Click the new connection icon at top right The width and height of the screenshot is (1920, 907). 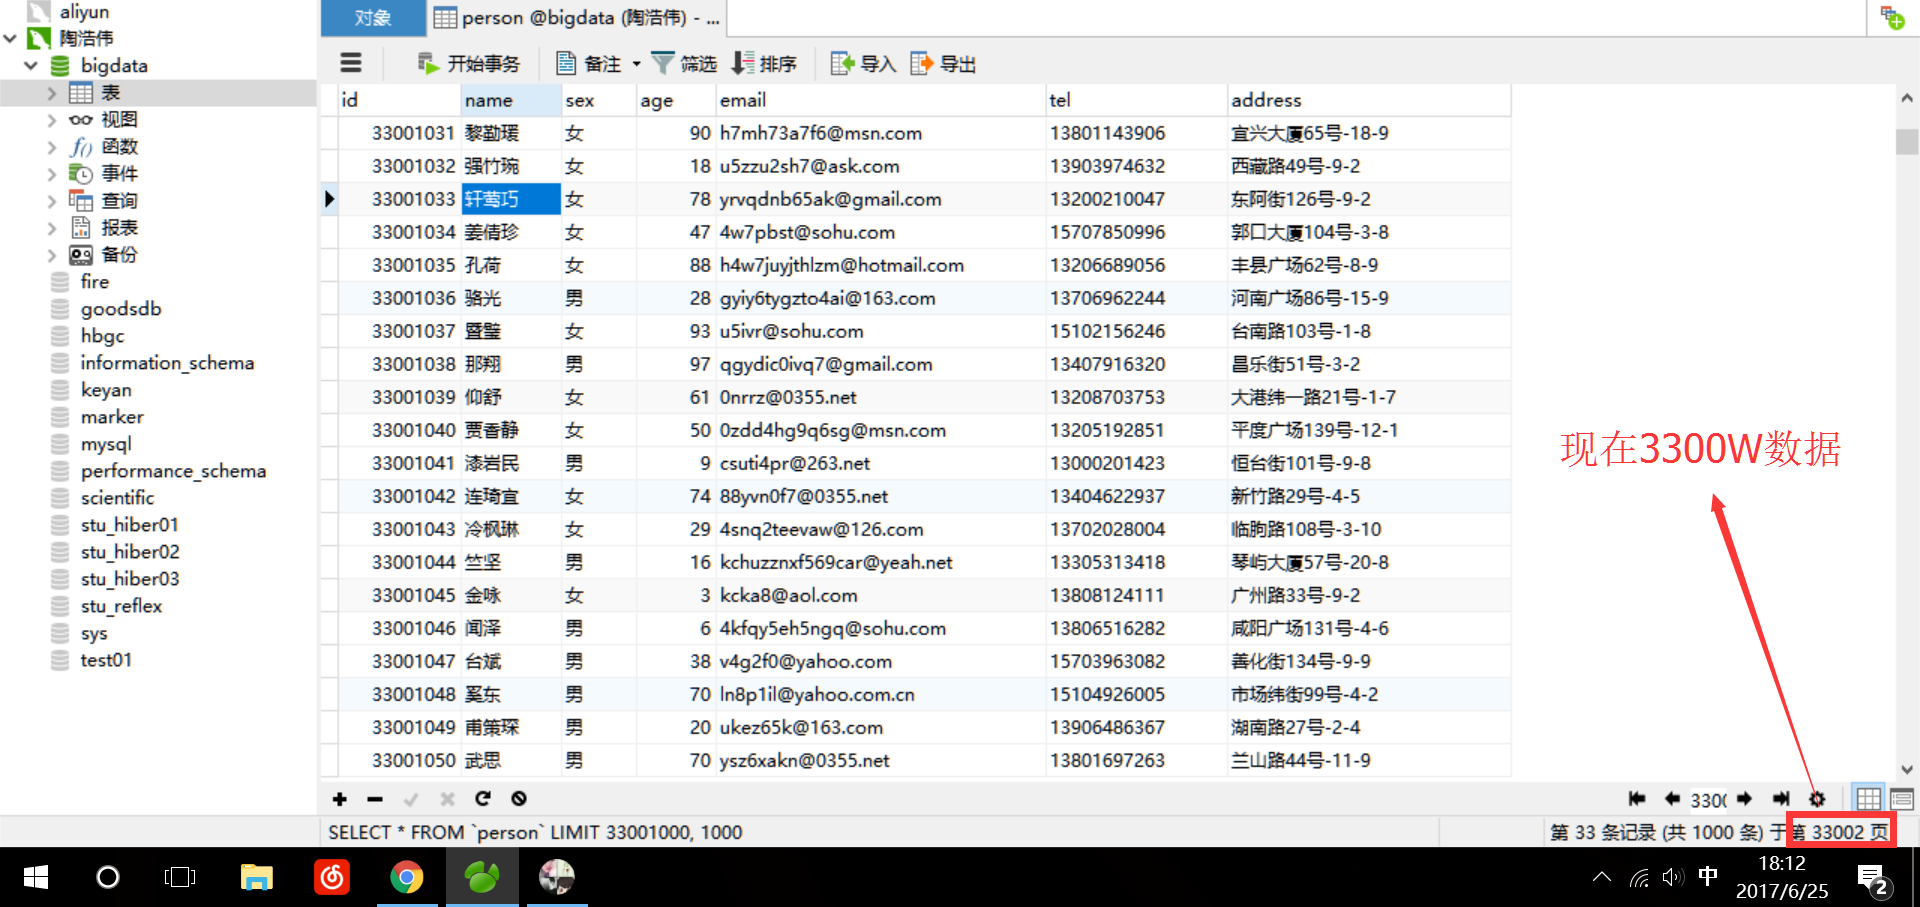click(1892, 18)
